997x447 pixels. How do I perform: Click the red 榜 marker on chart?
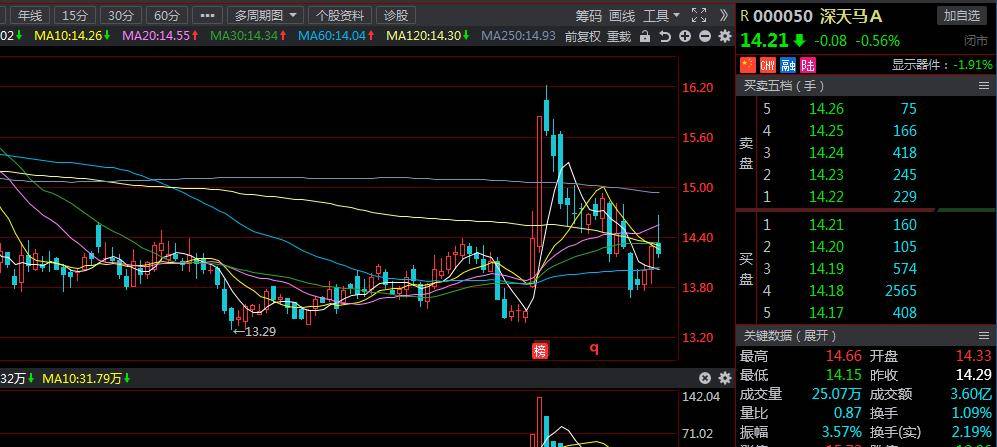coord(540,350)
